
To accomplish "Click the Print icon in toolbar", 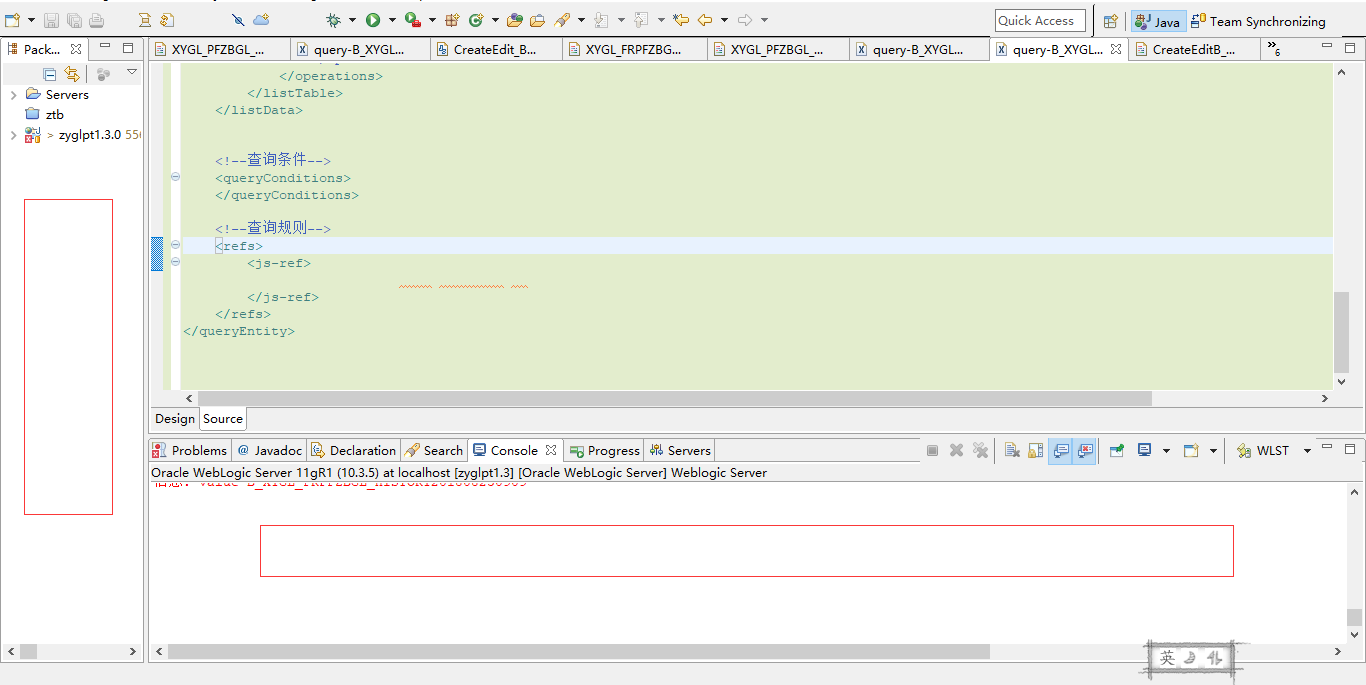I will pyautogui.click(x=96, y=20).
